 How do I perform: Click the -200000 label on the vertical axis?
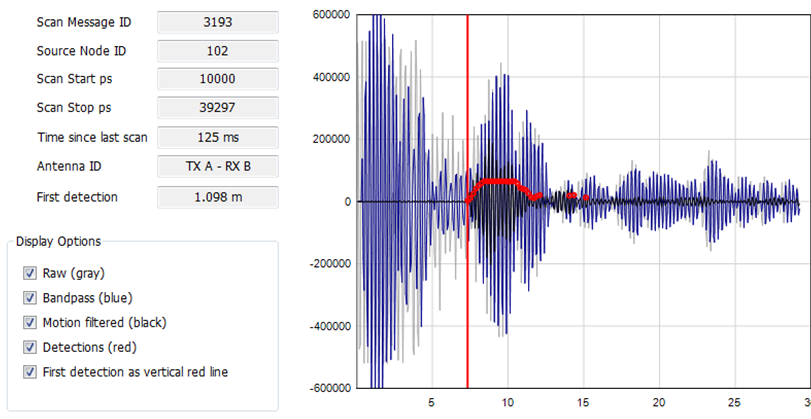click(329, 264)
